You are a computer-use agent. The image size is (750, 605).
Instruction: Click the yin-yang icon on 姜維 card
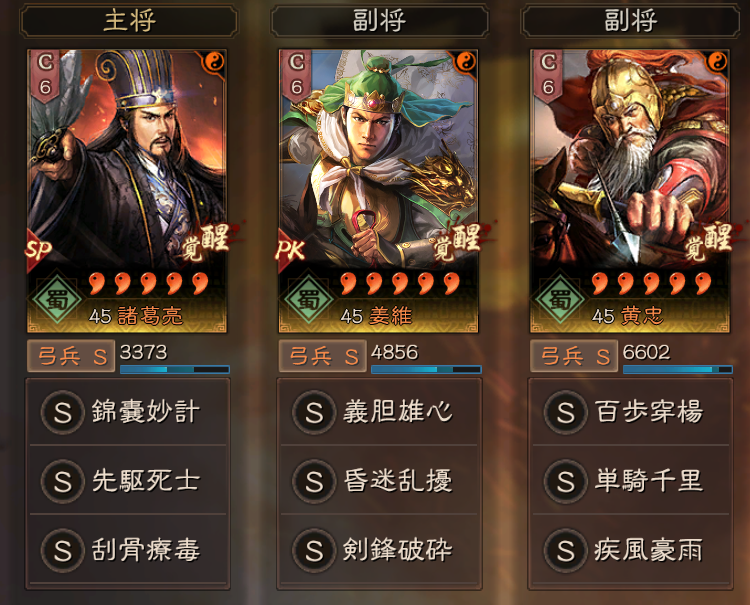465,62
